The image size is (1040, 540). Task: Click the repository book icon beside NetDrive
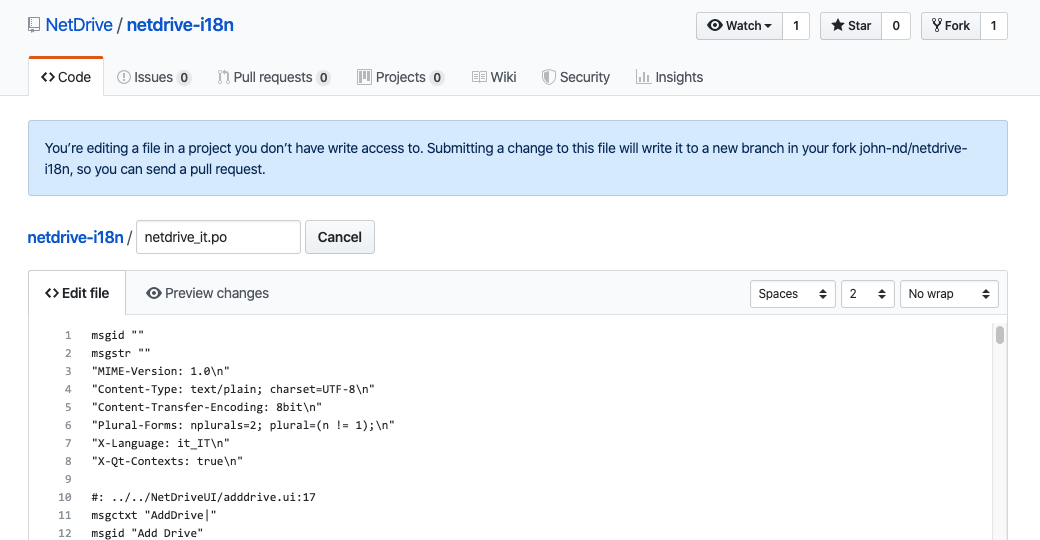click(x=34, y=25)
